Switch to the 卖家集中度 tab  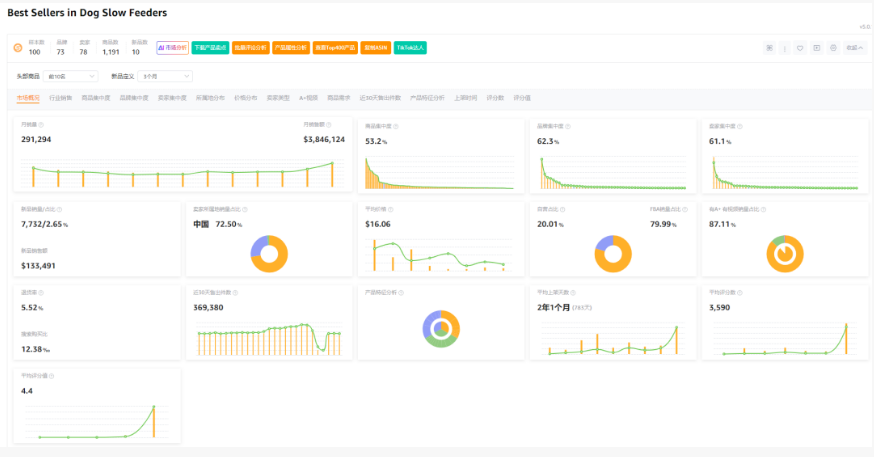(172, 98)
